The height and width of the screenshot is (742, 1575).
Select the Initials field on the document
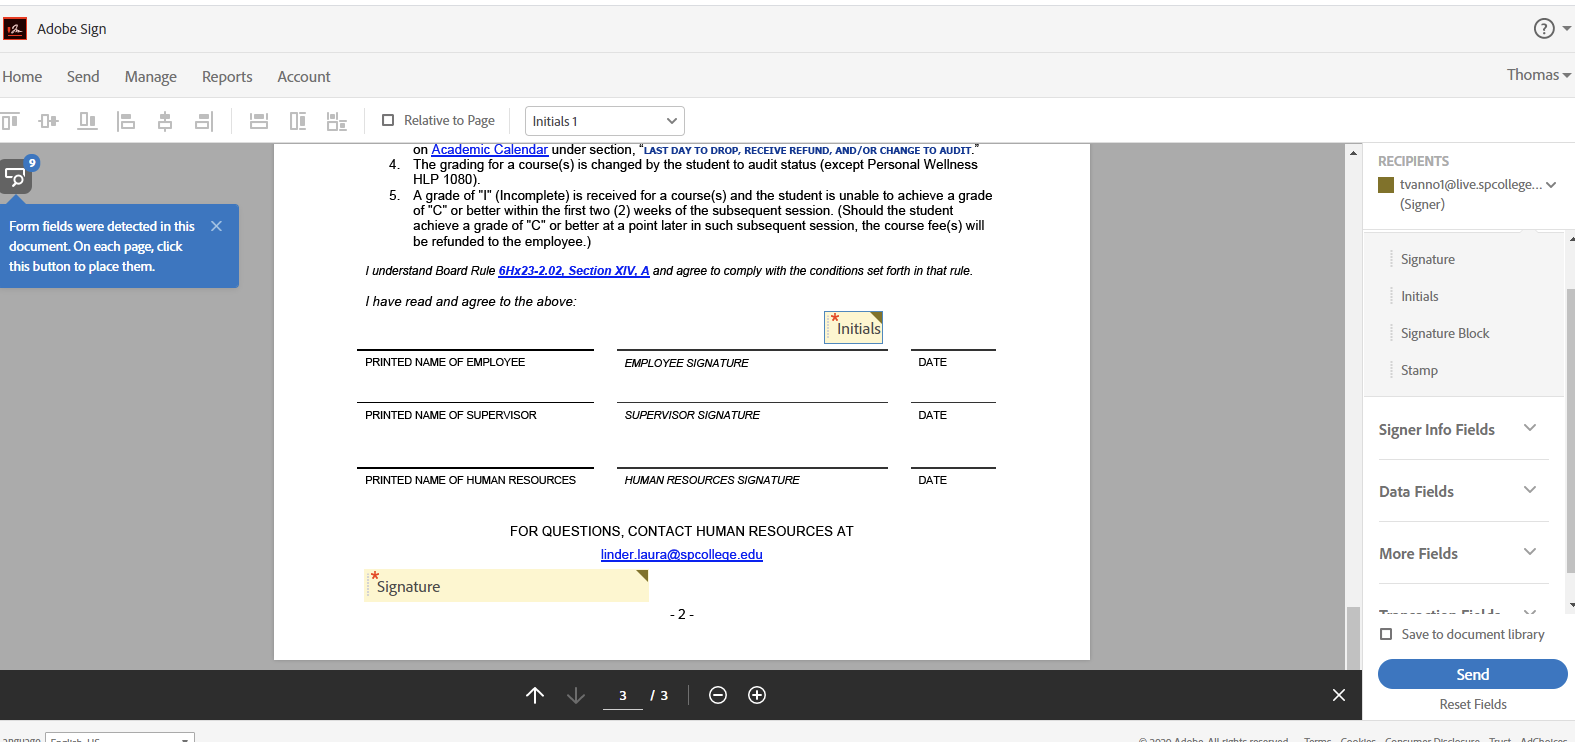(854, 328)
